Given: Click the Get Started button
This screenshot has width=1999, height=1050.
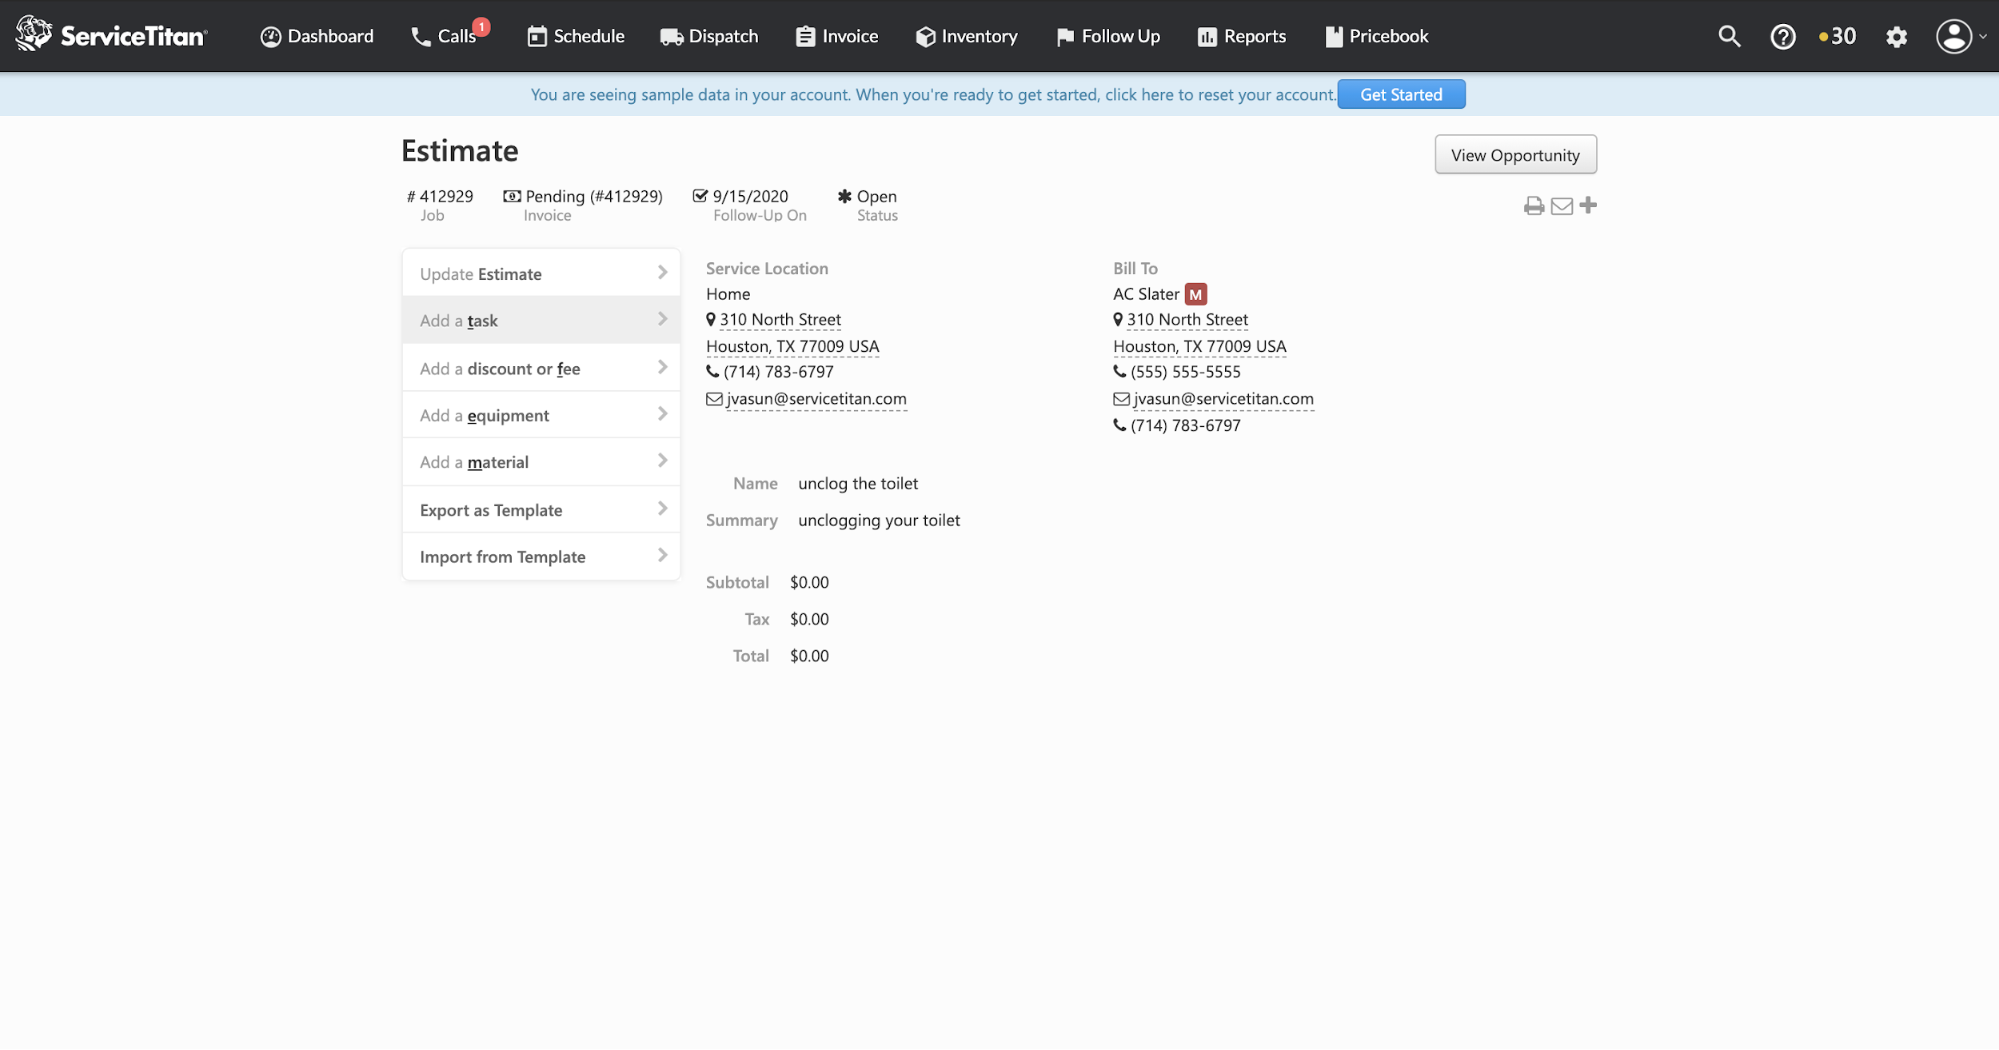Looking at the screenshot, I should (x=1401, y=94).
